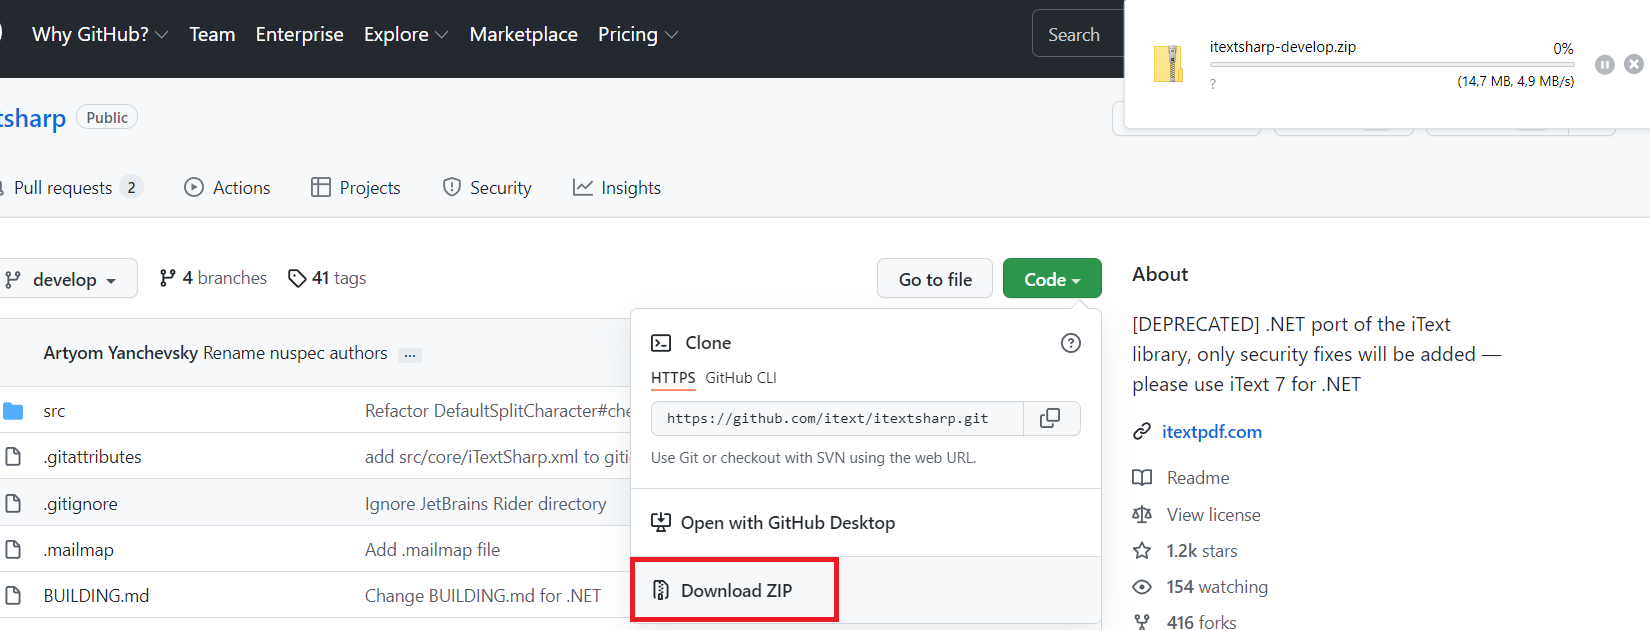Click the eye icon beside 154 watching
The height and width of the screenshot is (630, 1650).
point(1142,587)
